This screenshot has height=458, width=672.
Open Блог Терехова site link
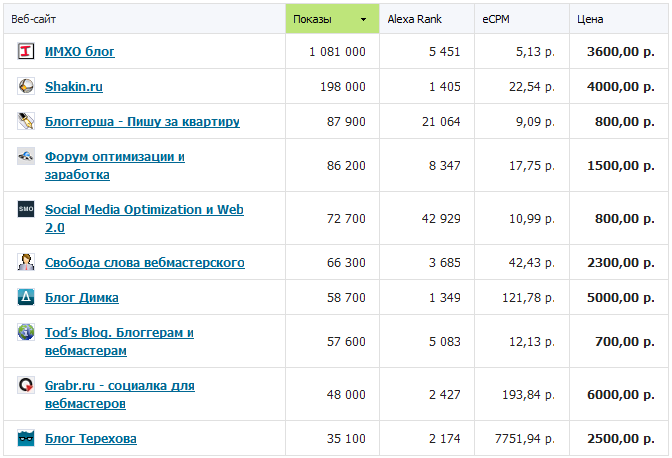[x=91, y=438]
